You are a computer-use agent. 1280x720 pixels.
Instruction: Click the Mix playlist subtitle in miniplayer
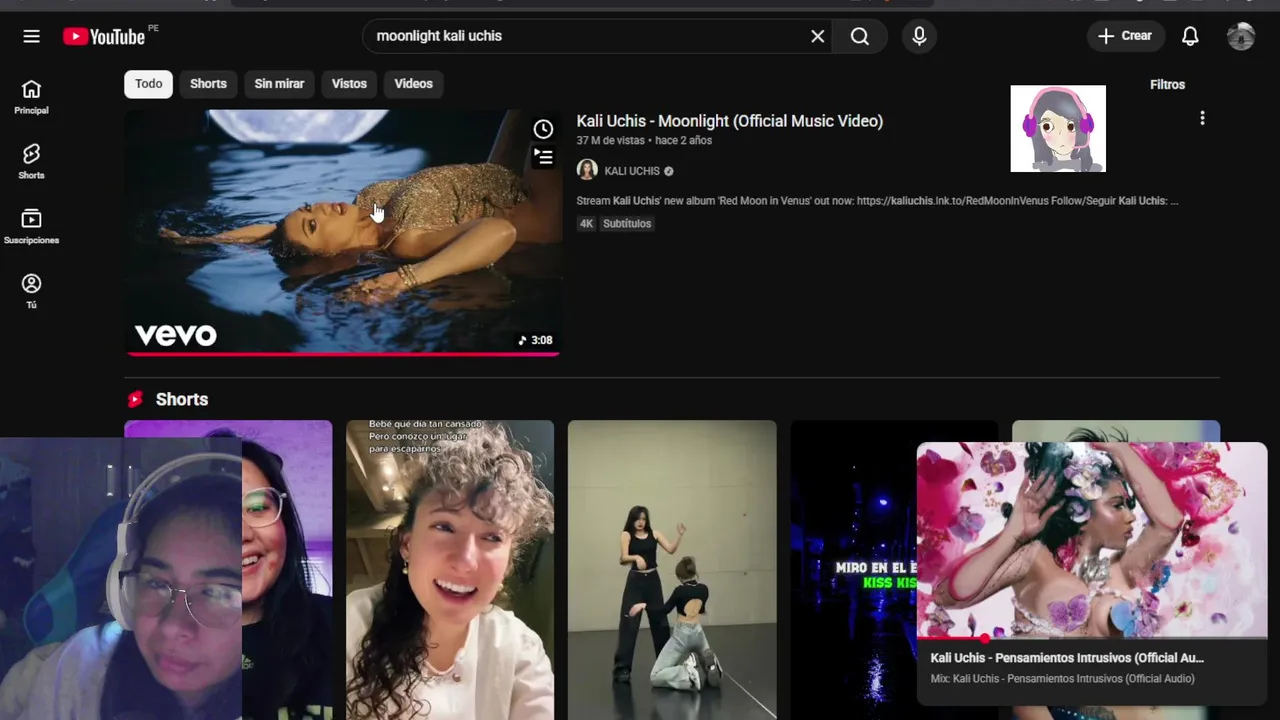pyautogui.click(x=1062, y=679)
